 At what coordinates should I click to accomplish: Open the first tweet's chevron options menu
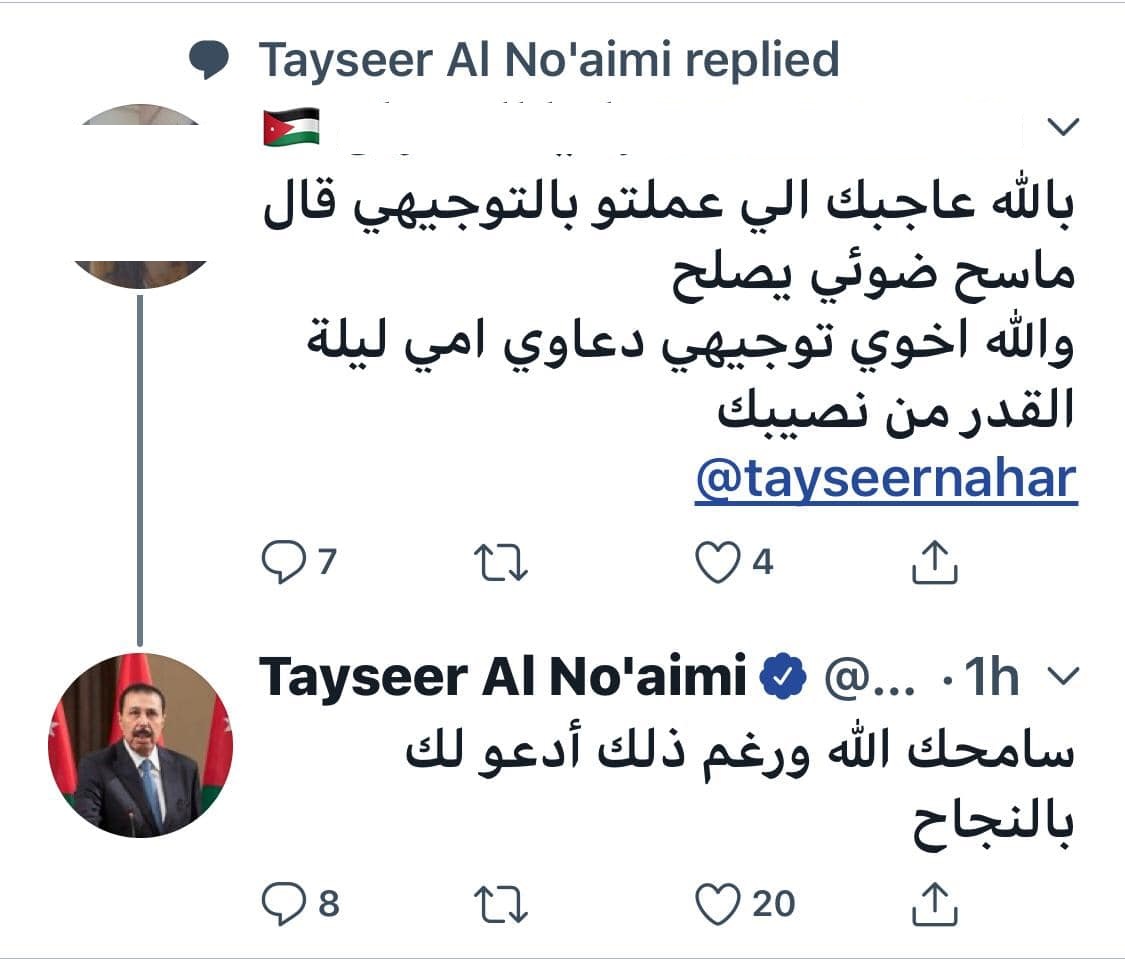[1063, 127]
